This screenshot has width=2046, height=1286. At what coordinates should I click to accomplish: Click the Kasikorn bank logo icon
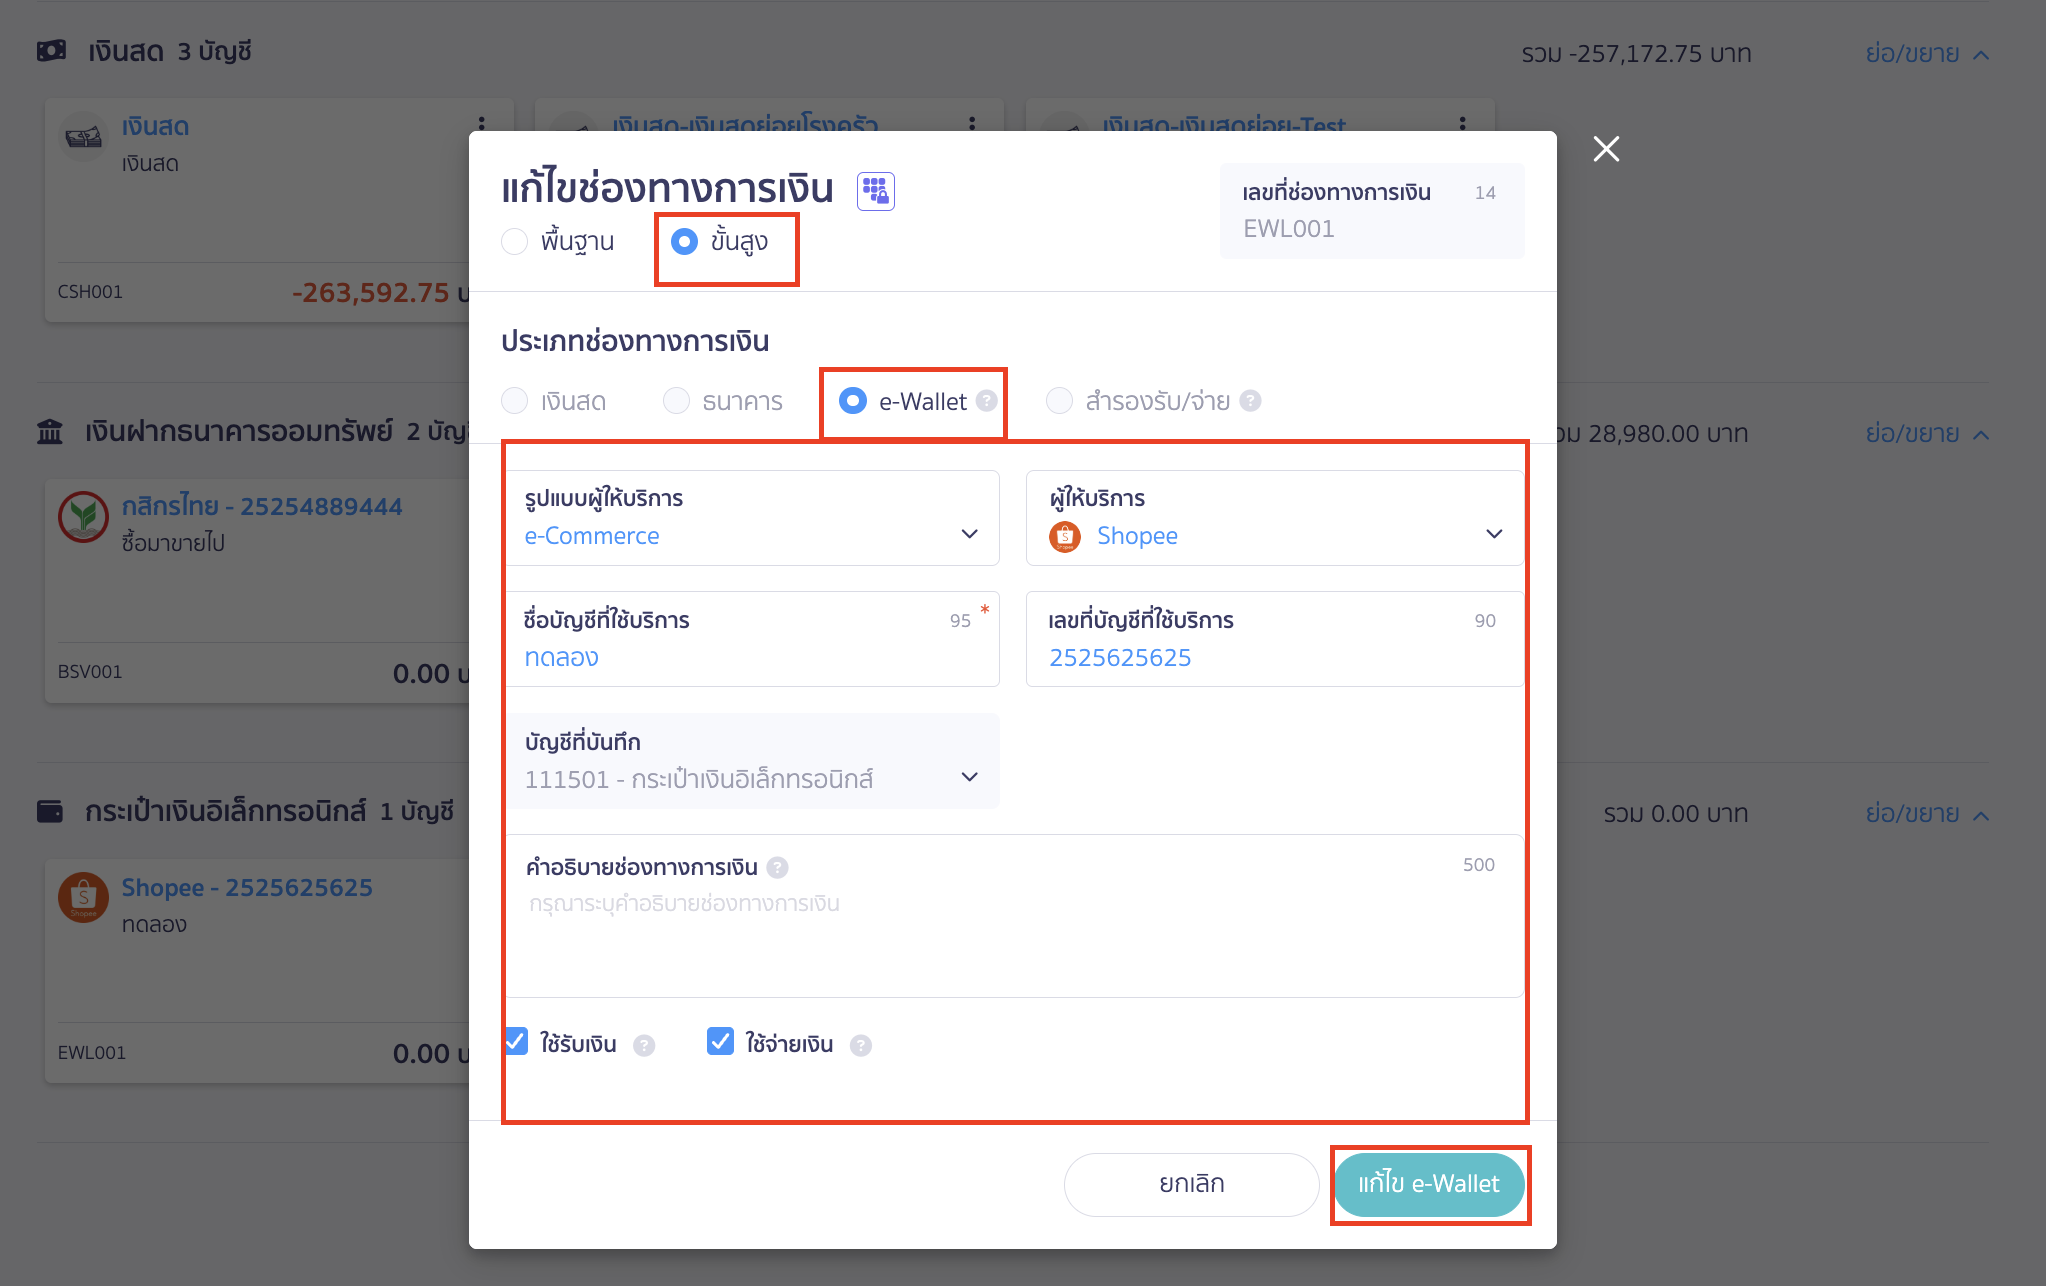click(84, 517)
